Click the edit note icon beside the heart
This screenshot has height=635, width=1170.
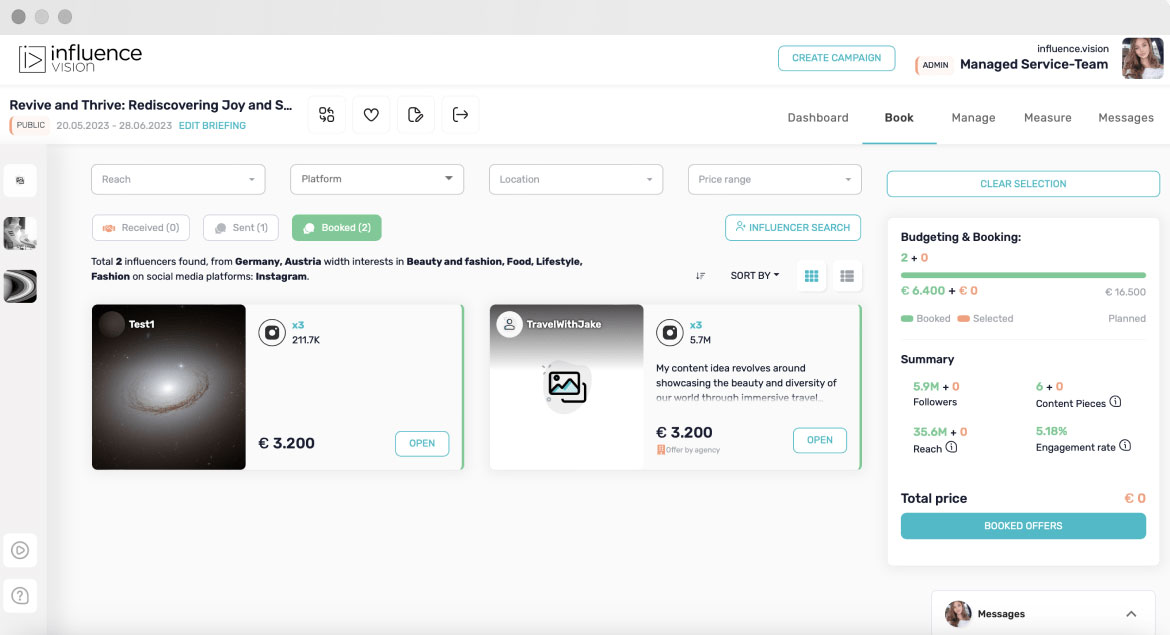point(416,115)
